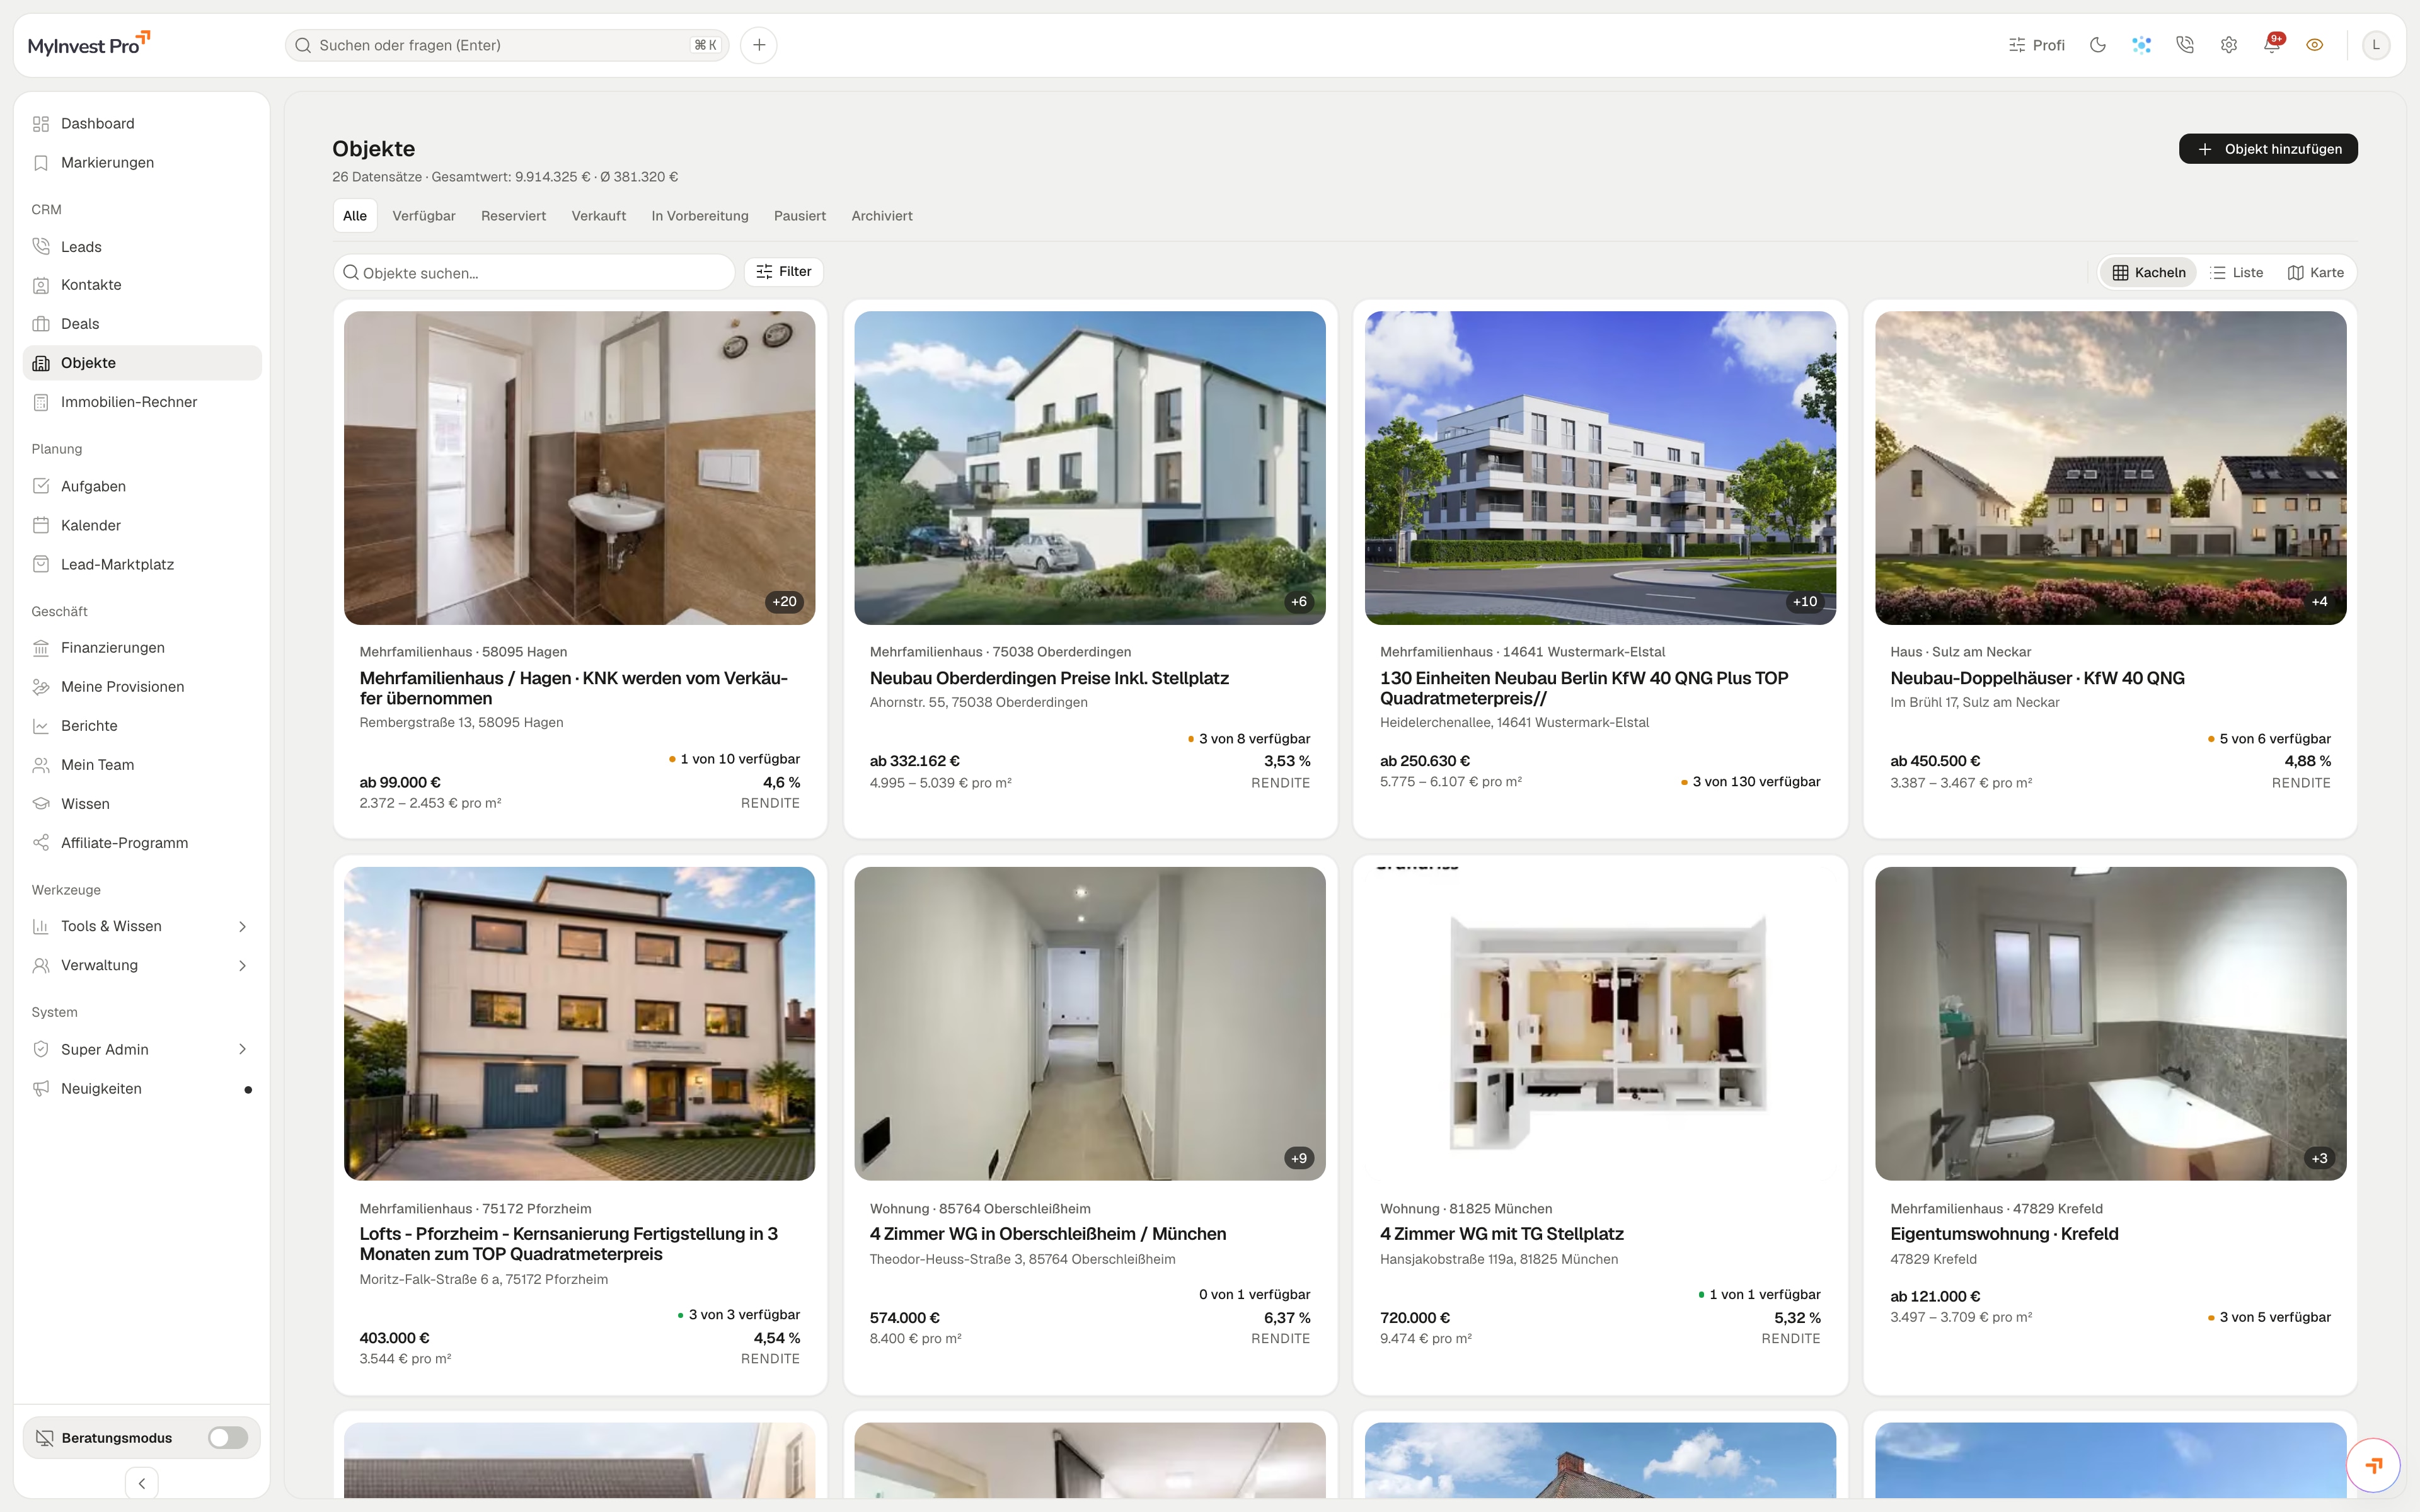Switch to the Pausiert tab
The image size is (2420, 1512).
(800, 216)
